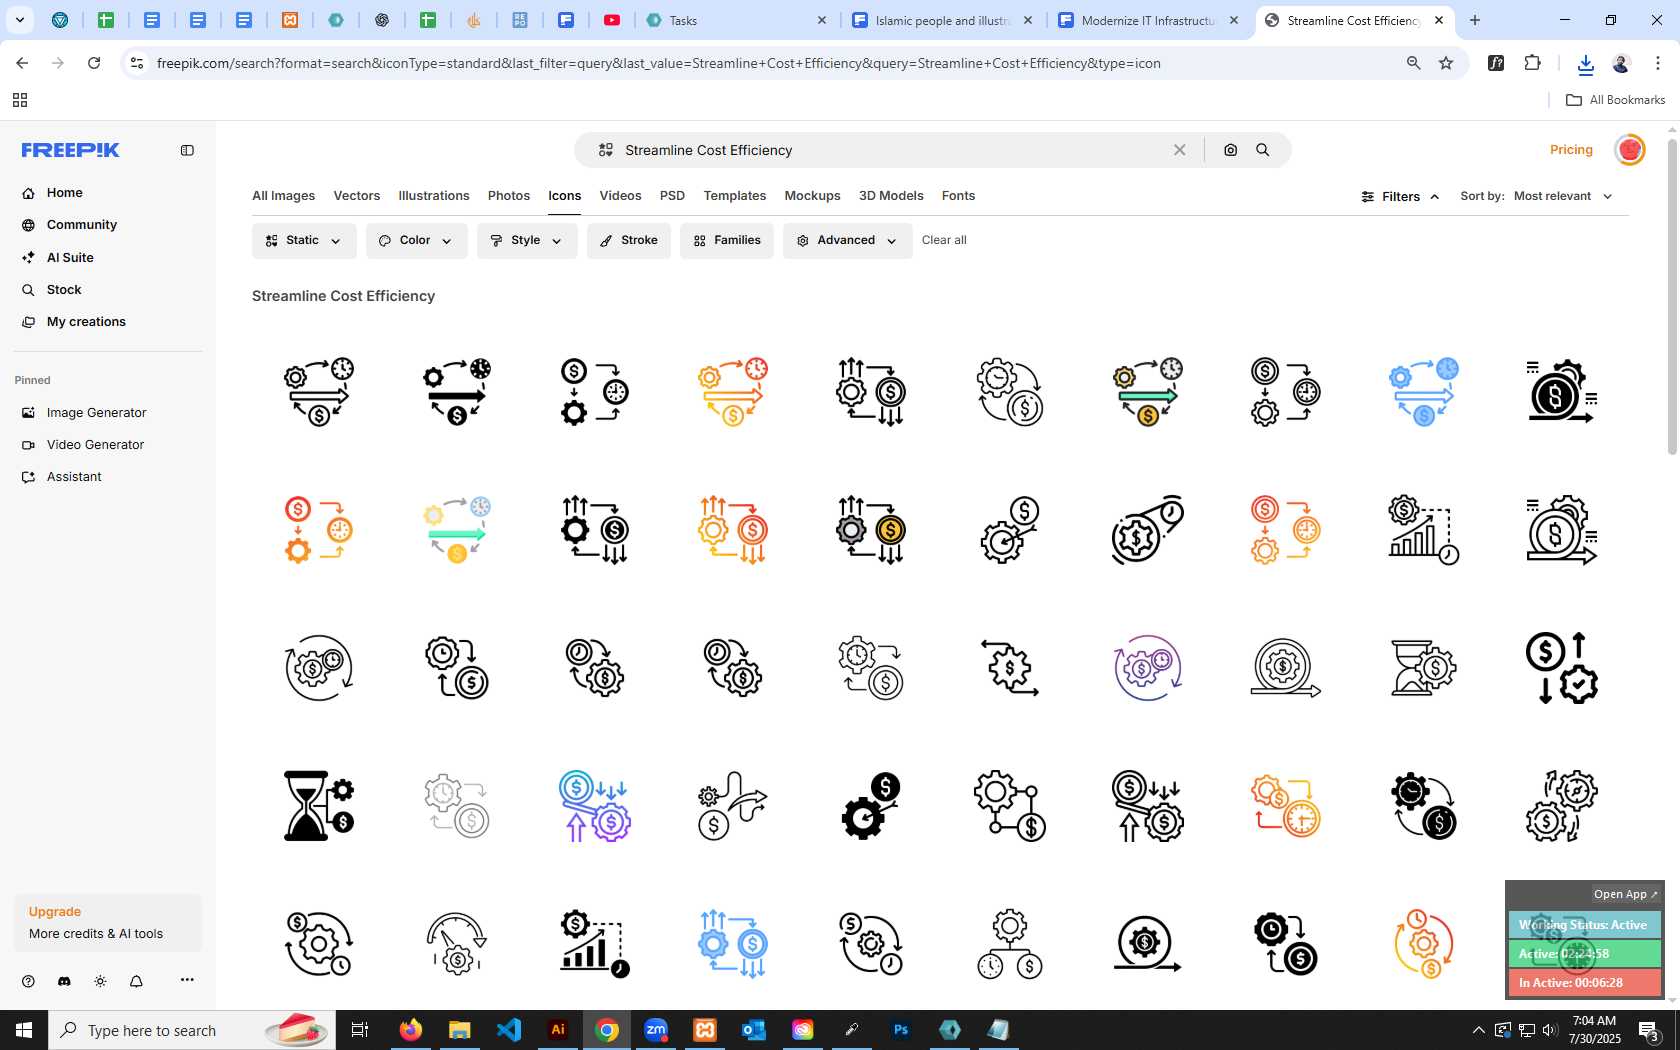Open Modernize IT Infrastructure browser tab
1680x1050 pixels.
(x=1148, y=20)
